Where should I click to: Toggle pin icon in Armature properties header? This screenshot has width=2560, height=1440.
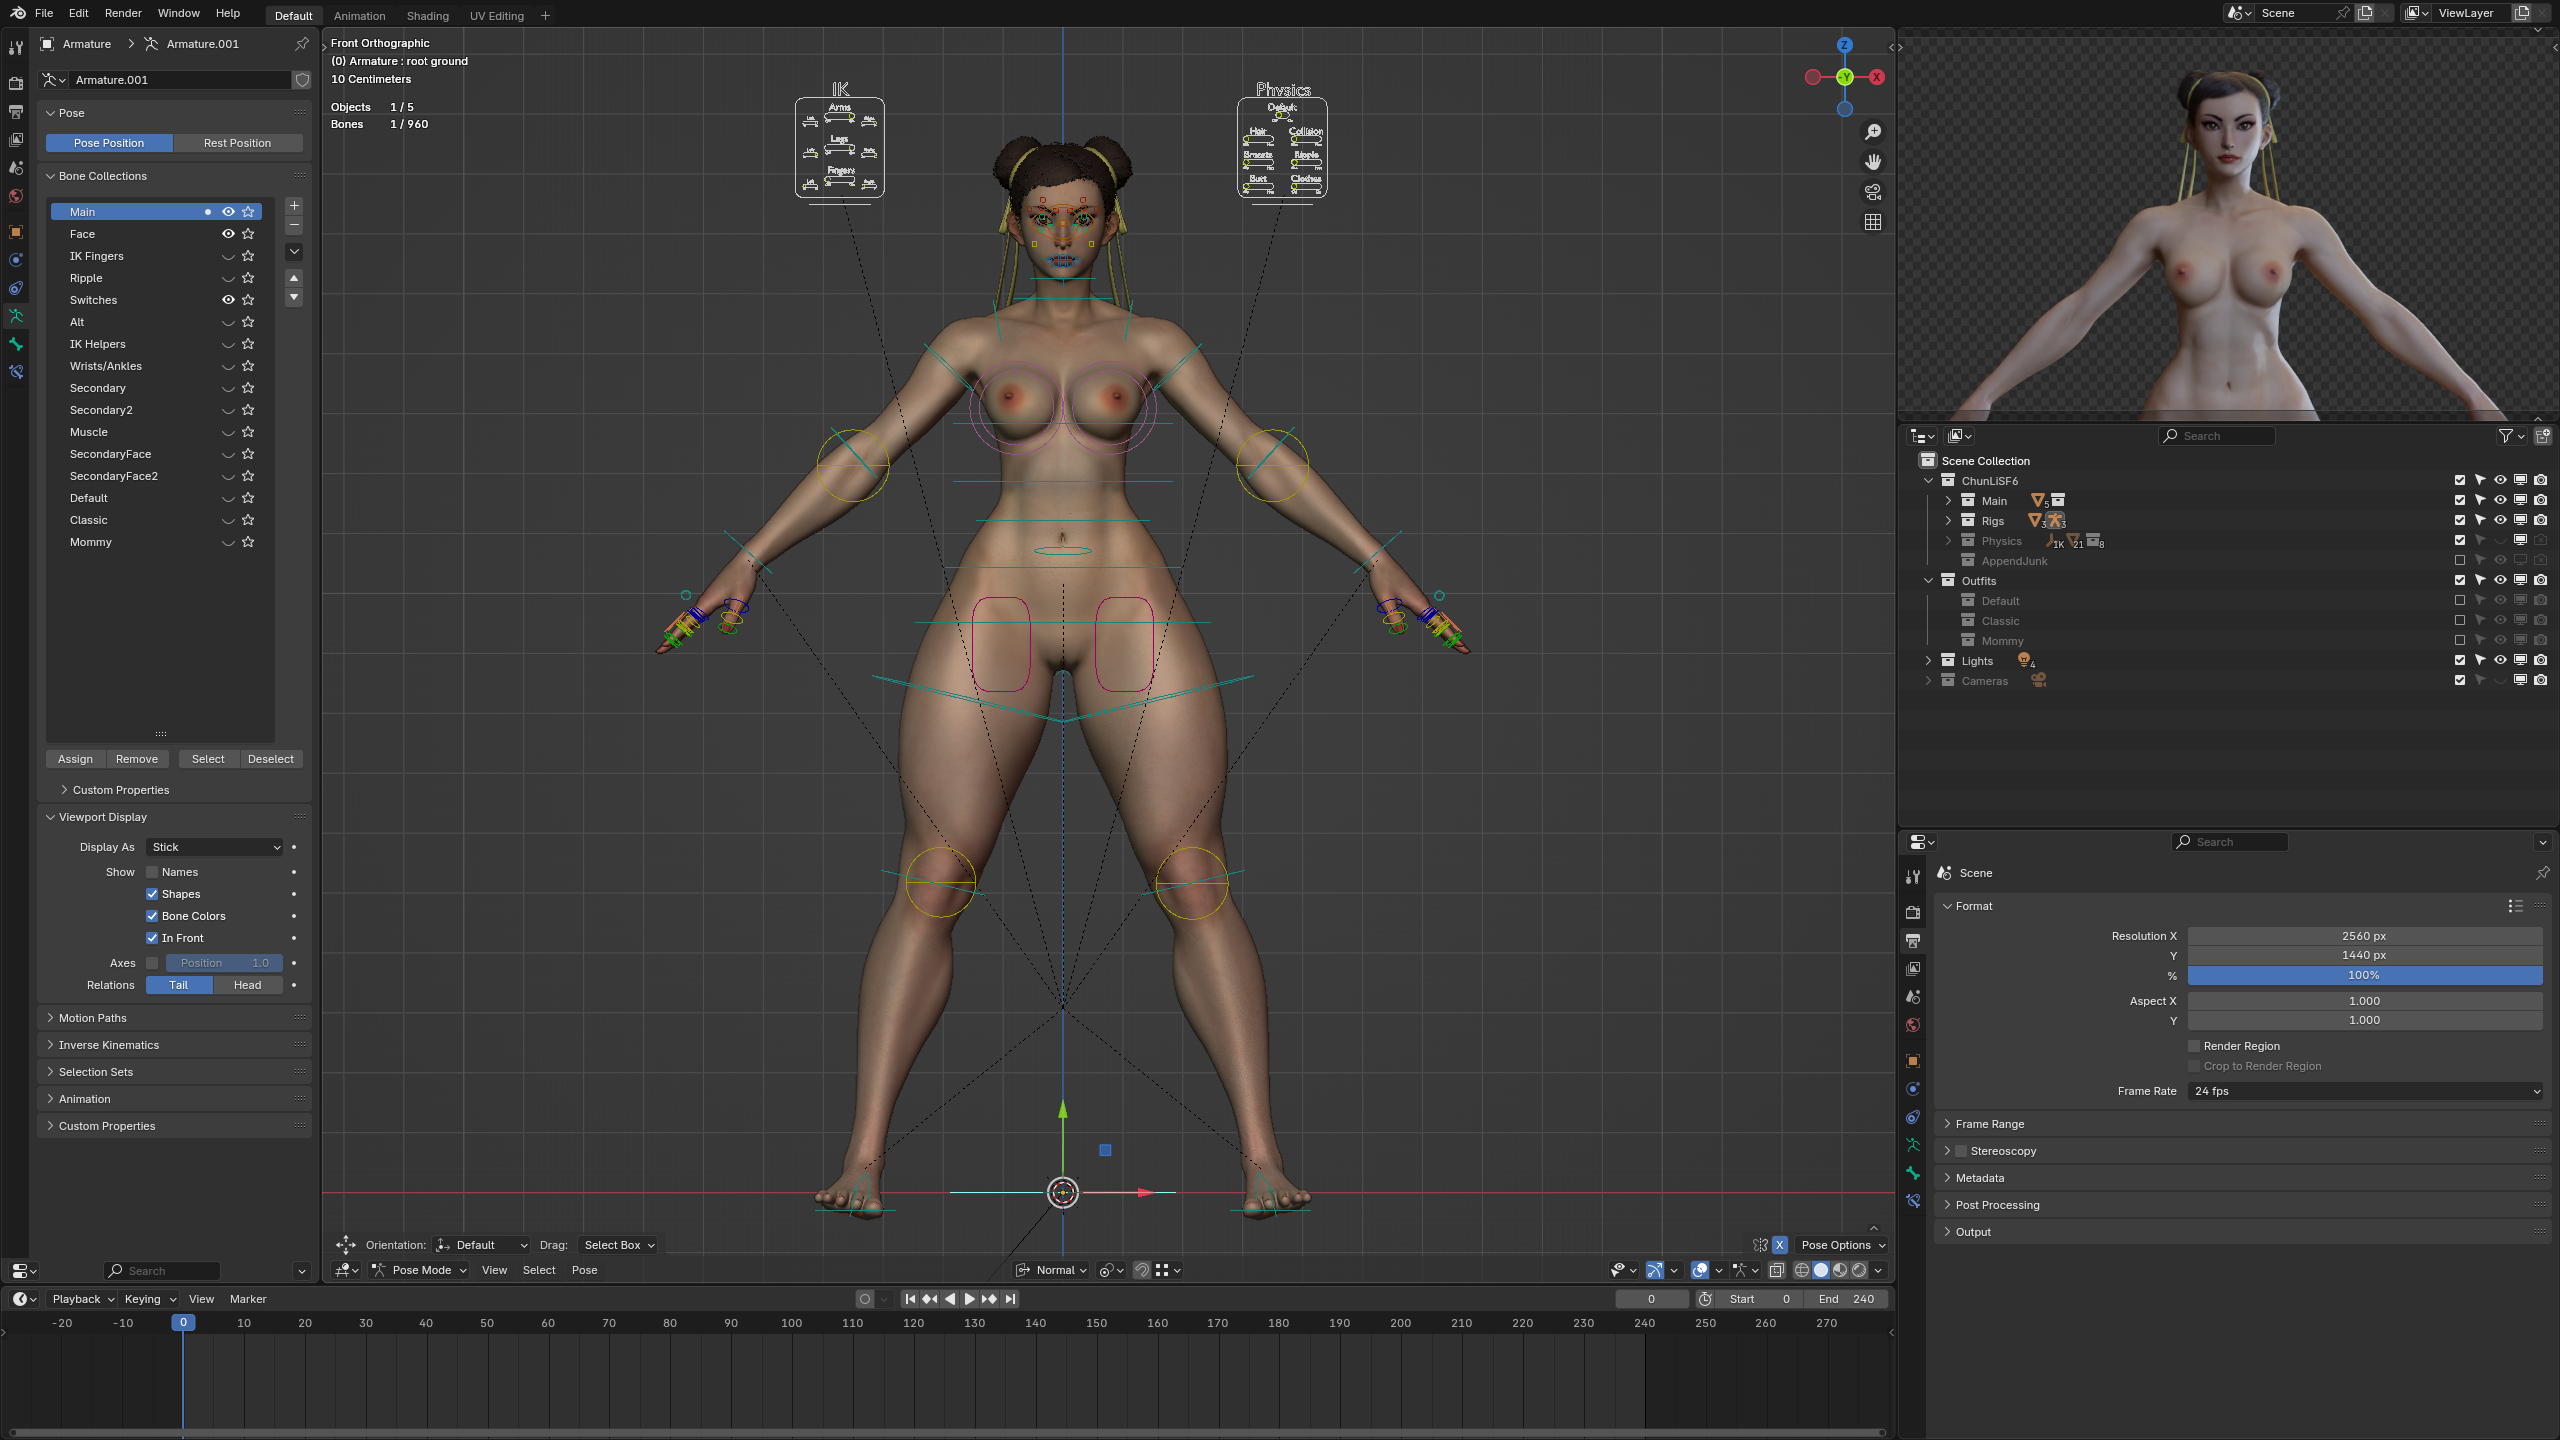(302, 44)
